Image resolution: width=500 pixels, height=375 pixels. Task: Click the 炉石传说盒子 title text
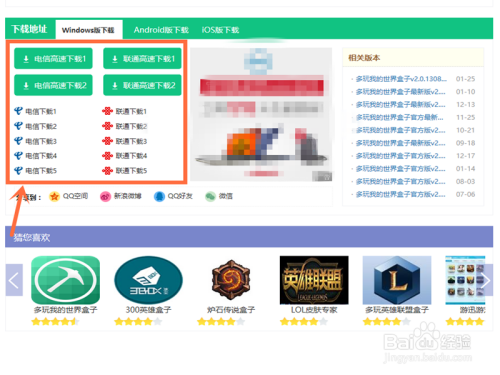231,310
